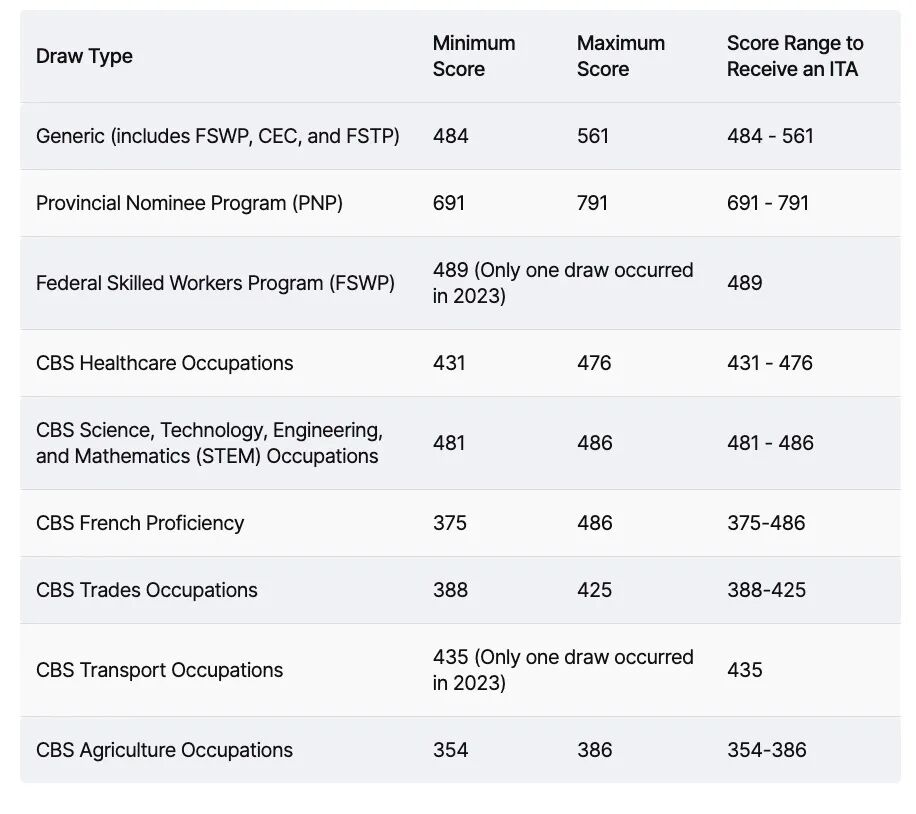Image resolution: width=916 pixels, height=814 pixels.
Task: Select the CBS Healthcare Occupations row label
Action: [165, 363]
